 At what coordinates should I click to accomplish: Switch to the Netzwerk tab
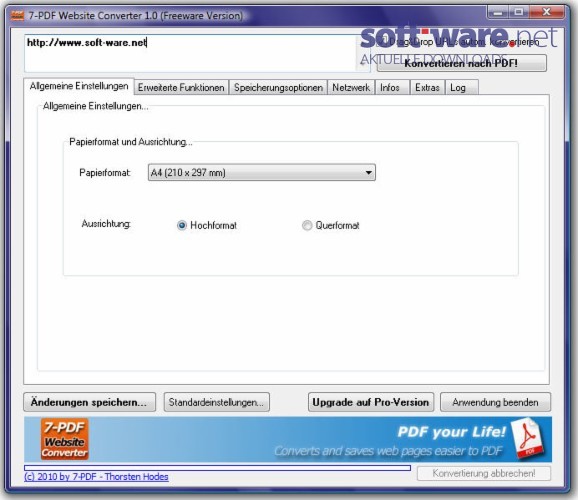(351, 87)
